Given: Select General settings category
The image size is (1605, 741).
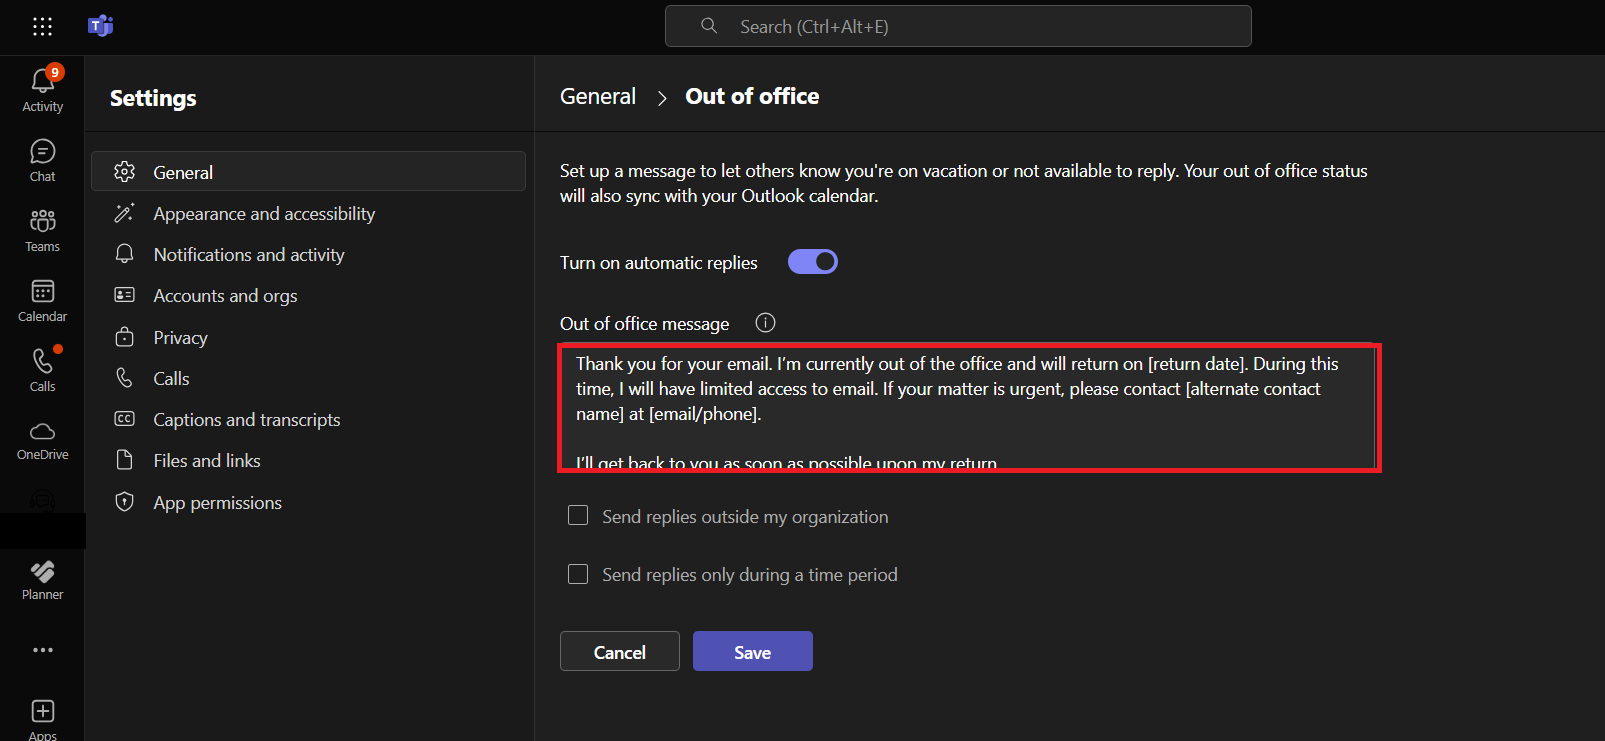Looking at the screenshot, I should point(308,171).
